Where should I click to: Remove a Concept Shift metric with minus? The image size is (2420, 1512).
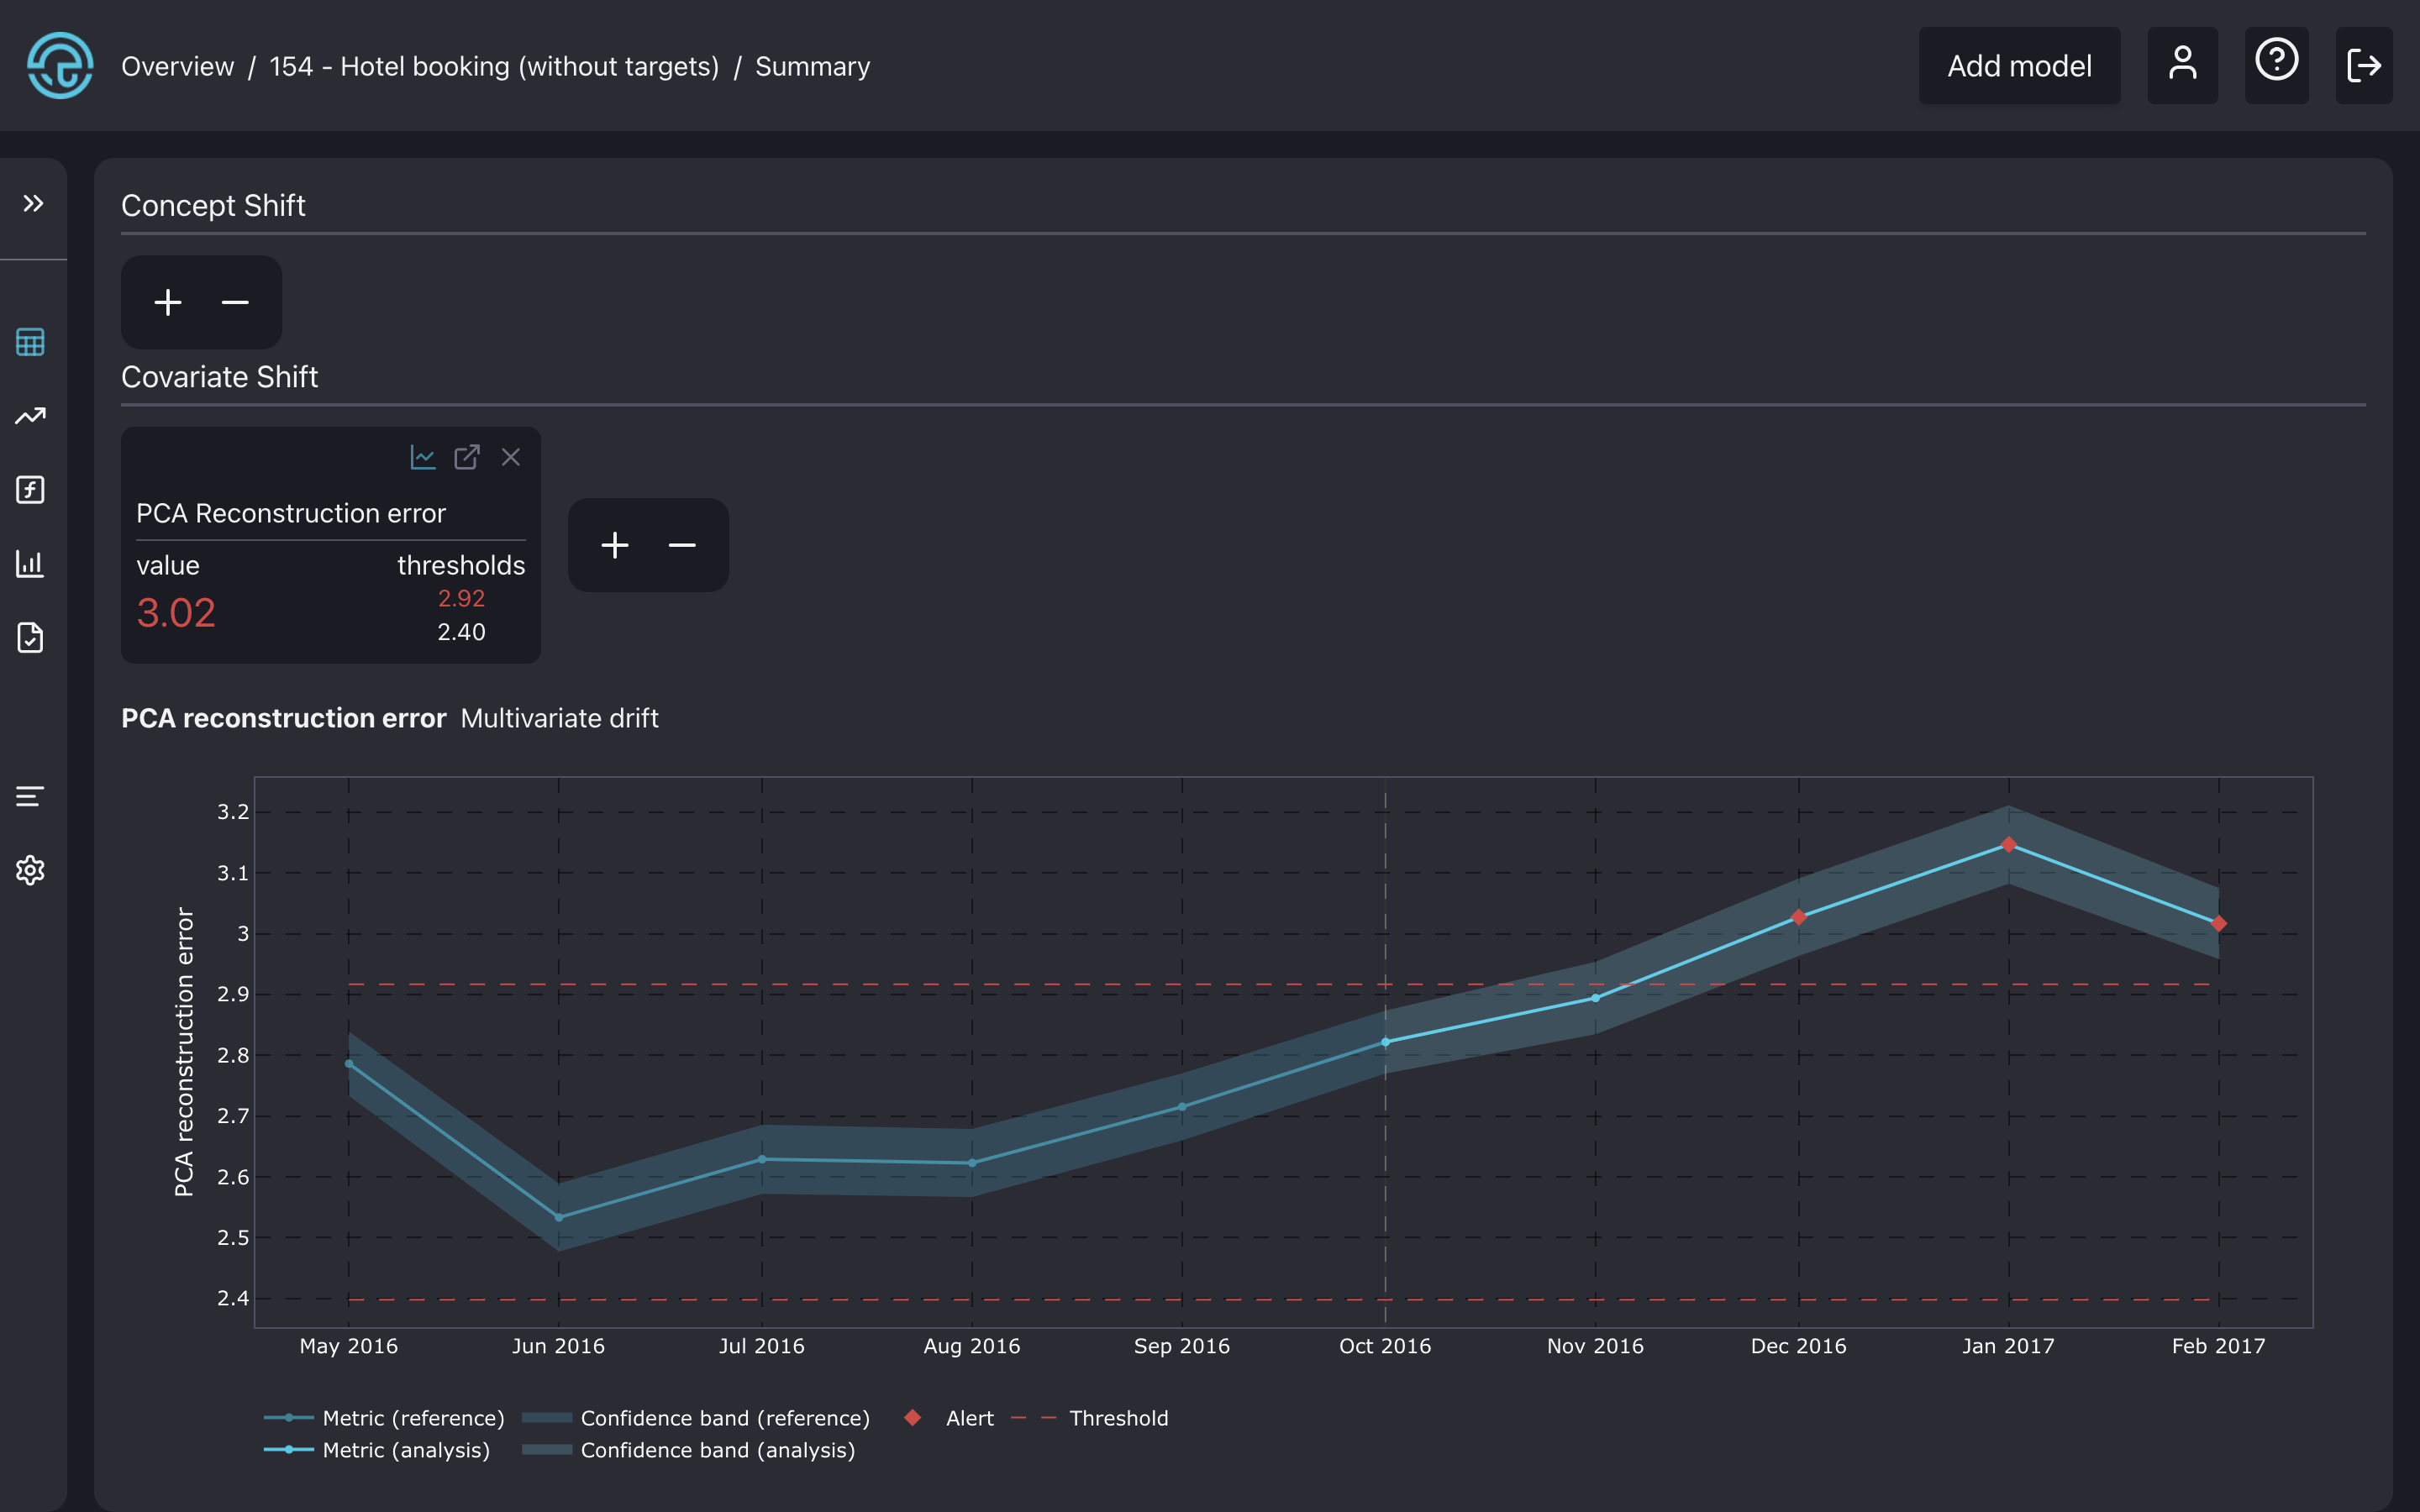tap(235, 302)
